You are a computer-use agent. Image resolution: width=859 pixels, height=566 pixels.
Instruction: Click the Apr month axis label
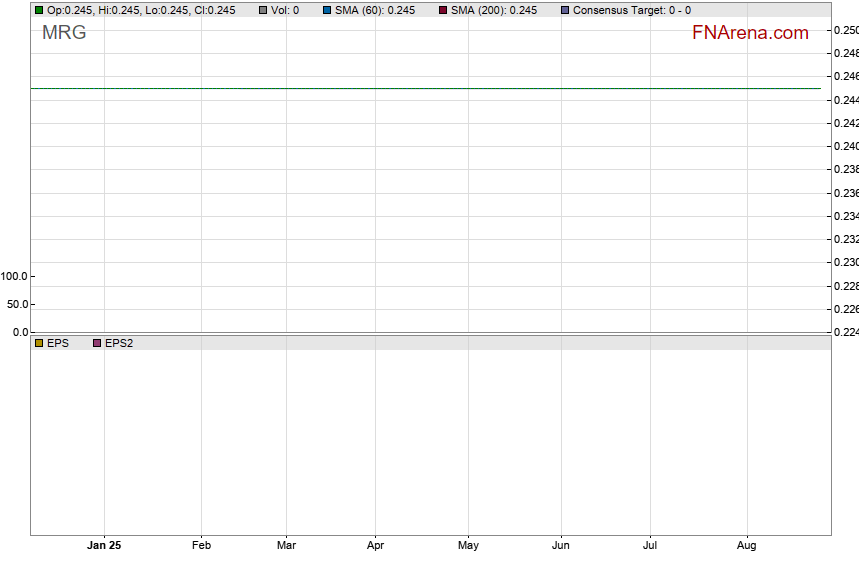pos(376,546)
